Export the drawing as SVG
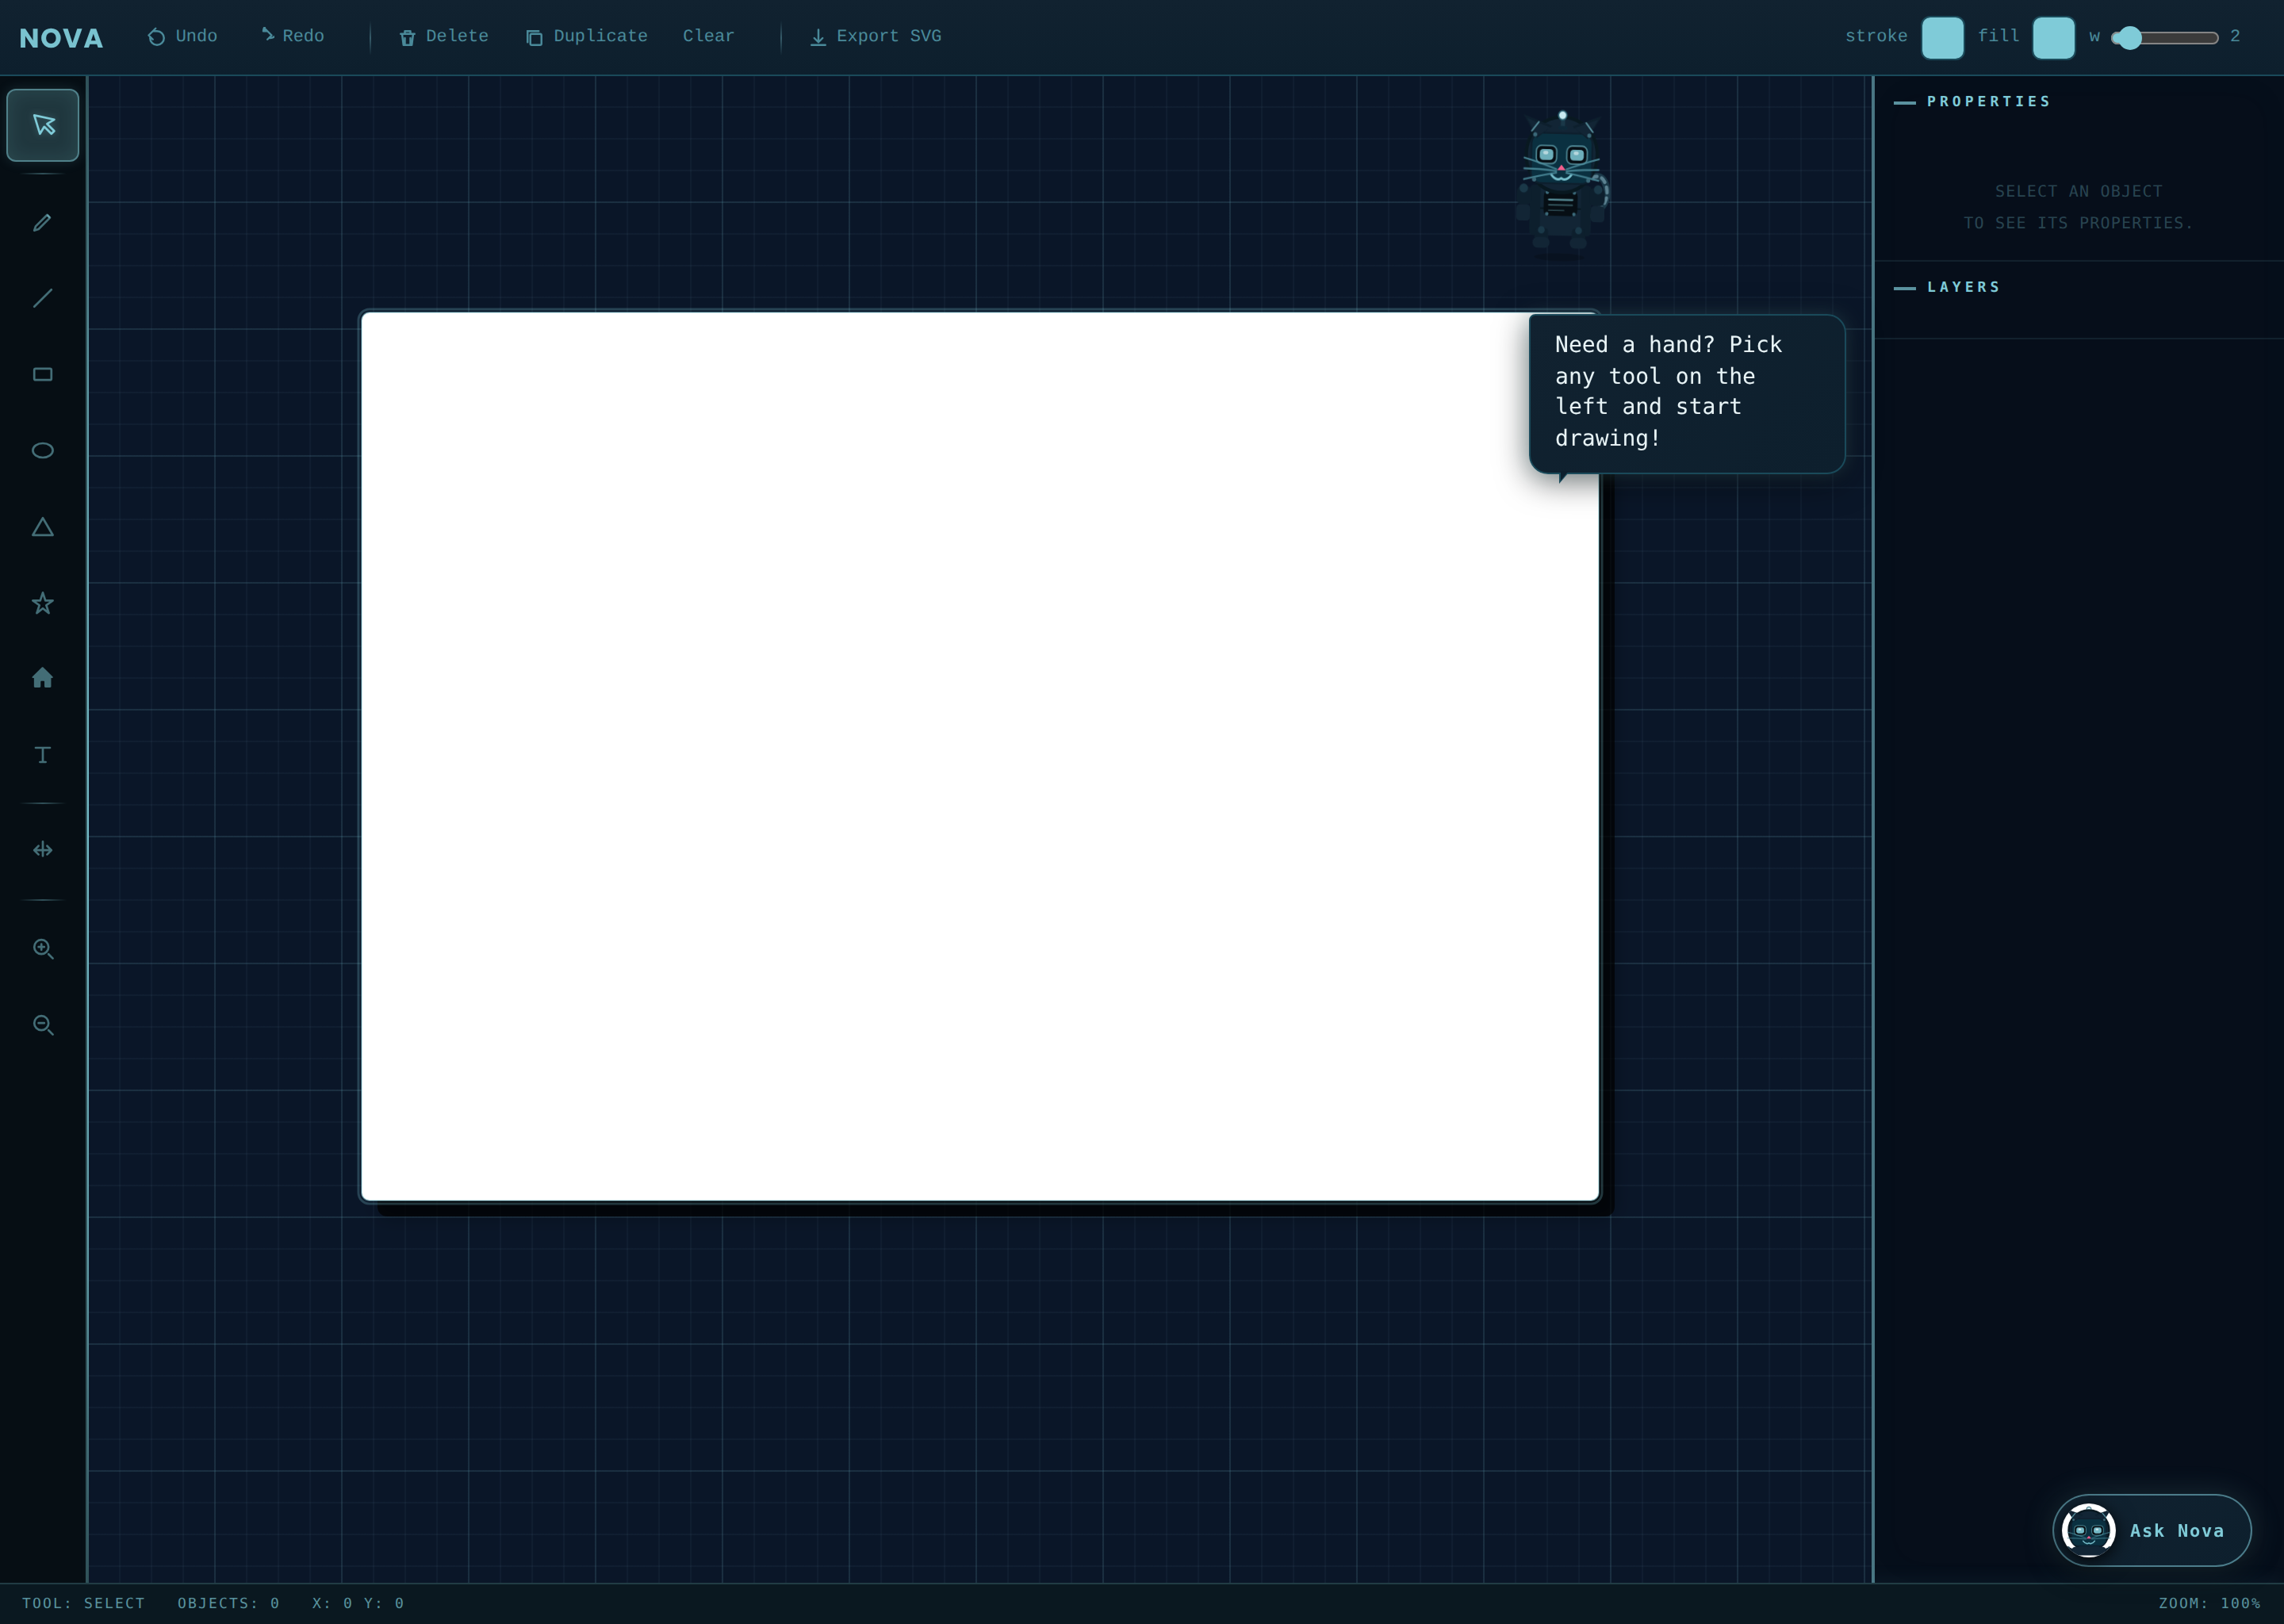The image size is (2284, 1624). 875,37
